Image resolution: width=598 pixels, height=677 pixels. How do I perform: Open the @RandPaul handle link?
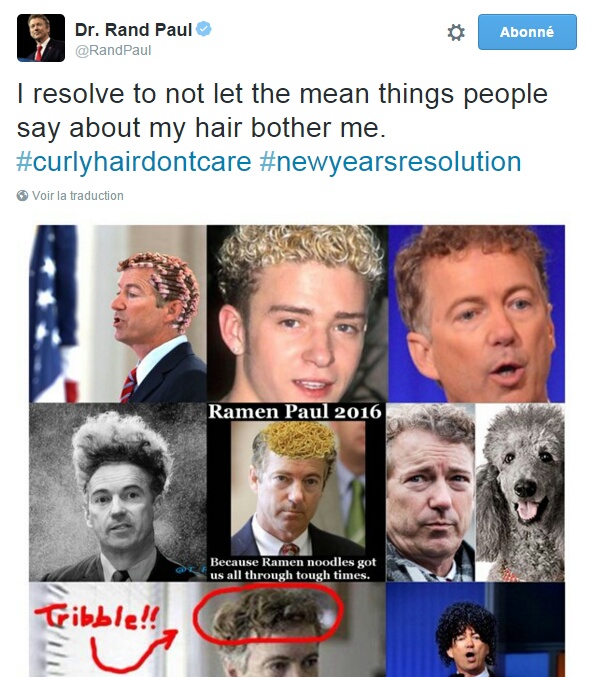[113, 51]
